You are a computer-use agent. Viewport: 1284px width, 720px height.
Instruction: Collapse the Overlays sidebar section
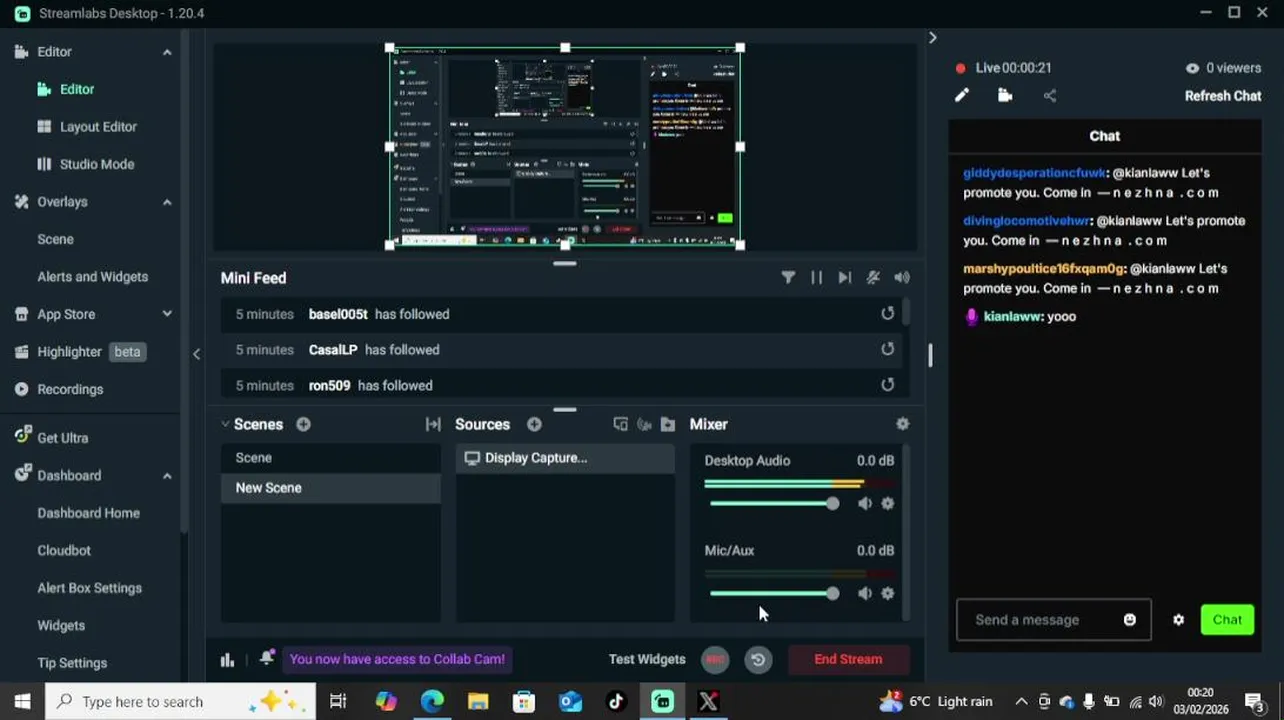pyautogui.click(x=167, y=202)
